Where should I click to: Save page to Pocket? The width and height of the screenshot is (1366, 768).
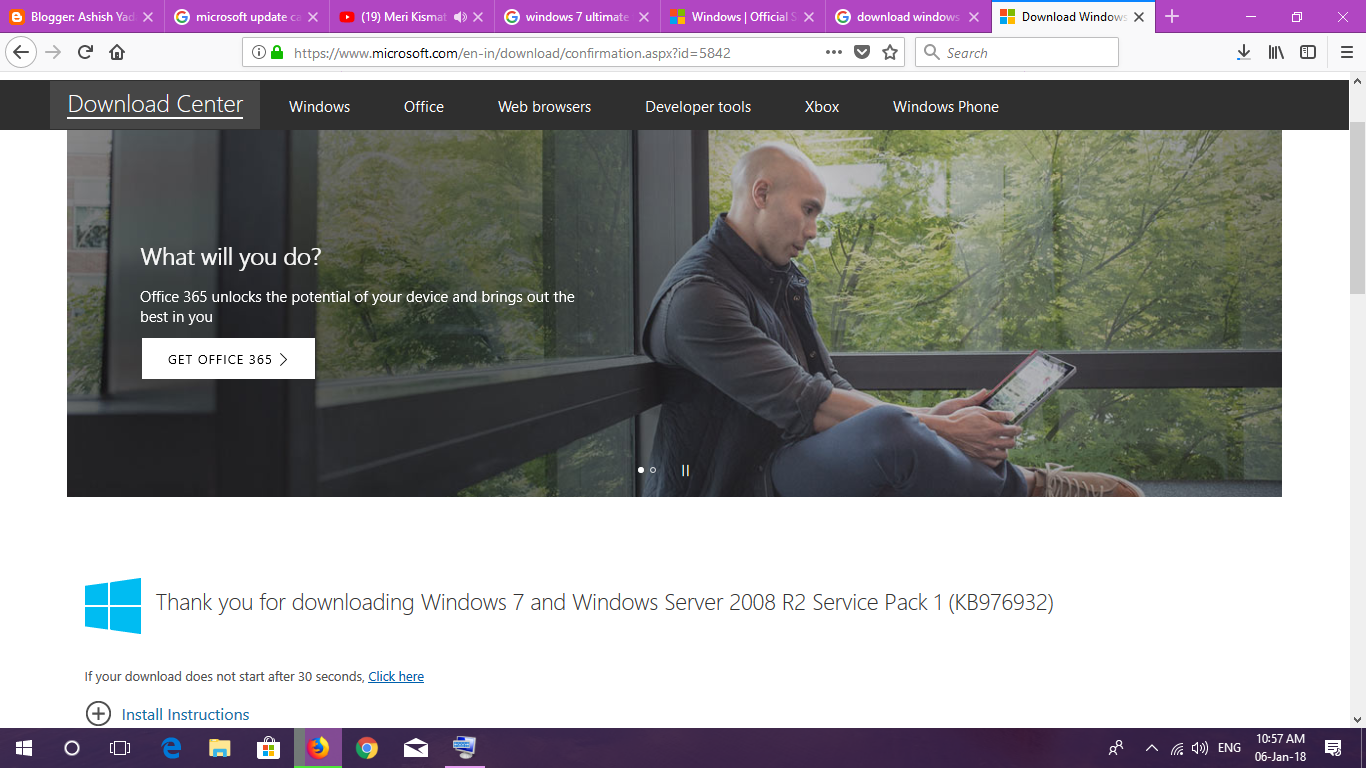click(862, 53)
